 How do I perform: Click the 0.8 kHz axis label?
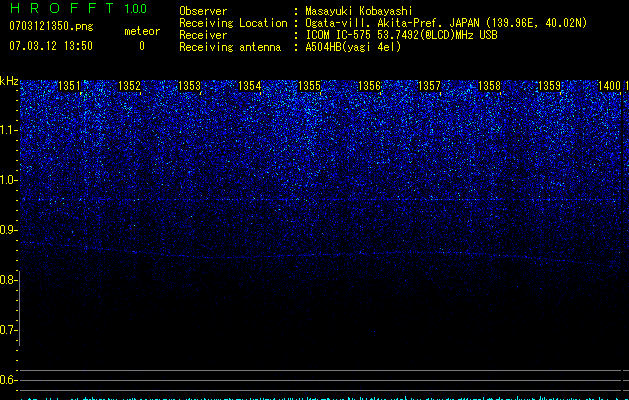coord(7,280)
